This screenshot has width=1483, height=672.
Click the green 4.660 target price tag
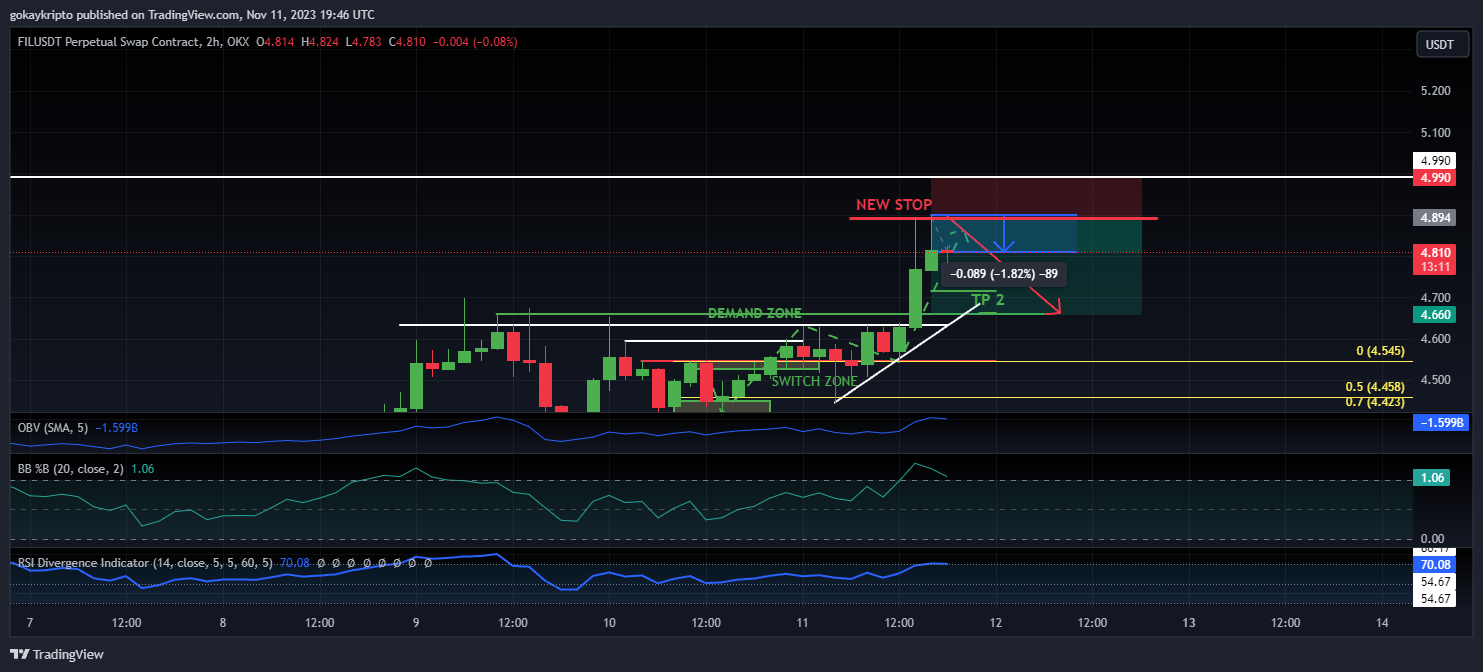(x=1435, y=314)
